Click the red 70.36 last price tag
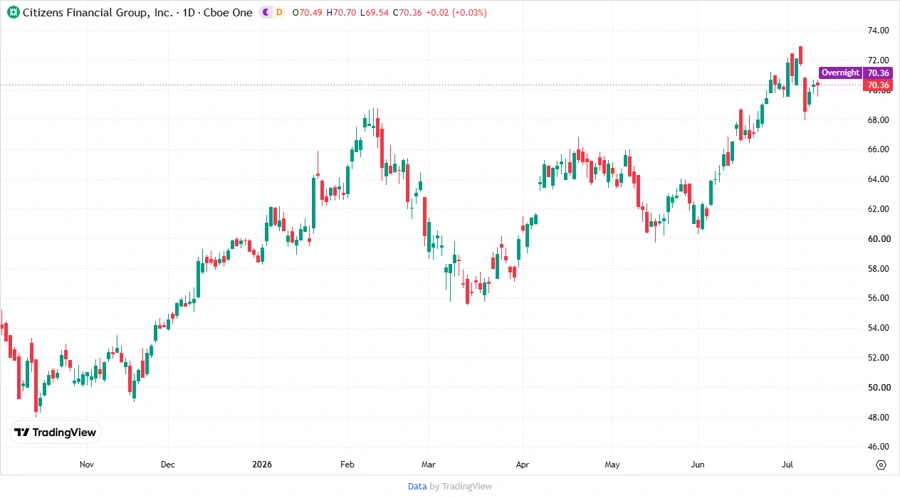This screenshot has width=900, height=498. pyautogui.click(x=878, y=85)
